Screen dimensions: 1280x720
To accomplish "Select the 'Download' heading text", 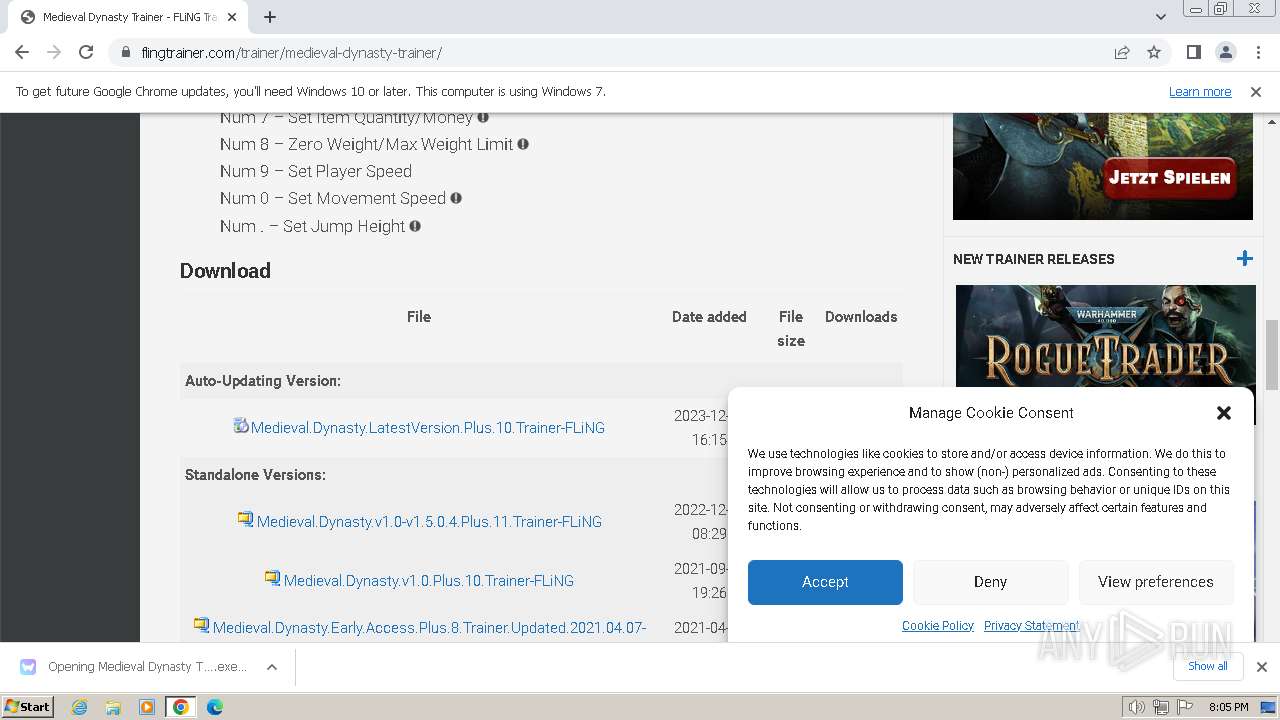I will [225, 271].
